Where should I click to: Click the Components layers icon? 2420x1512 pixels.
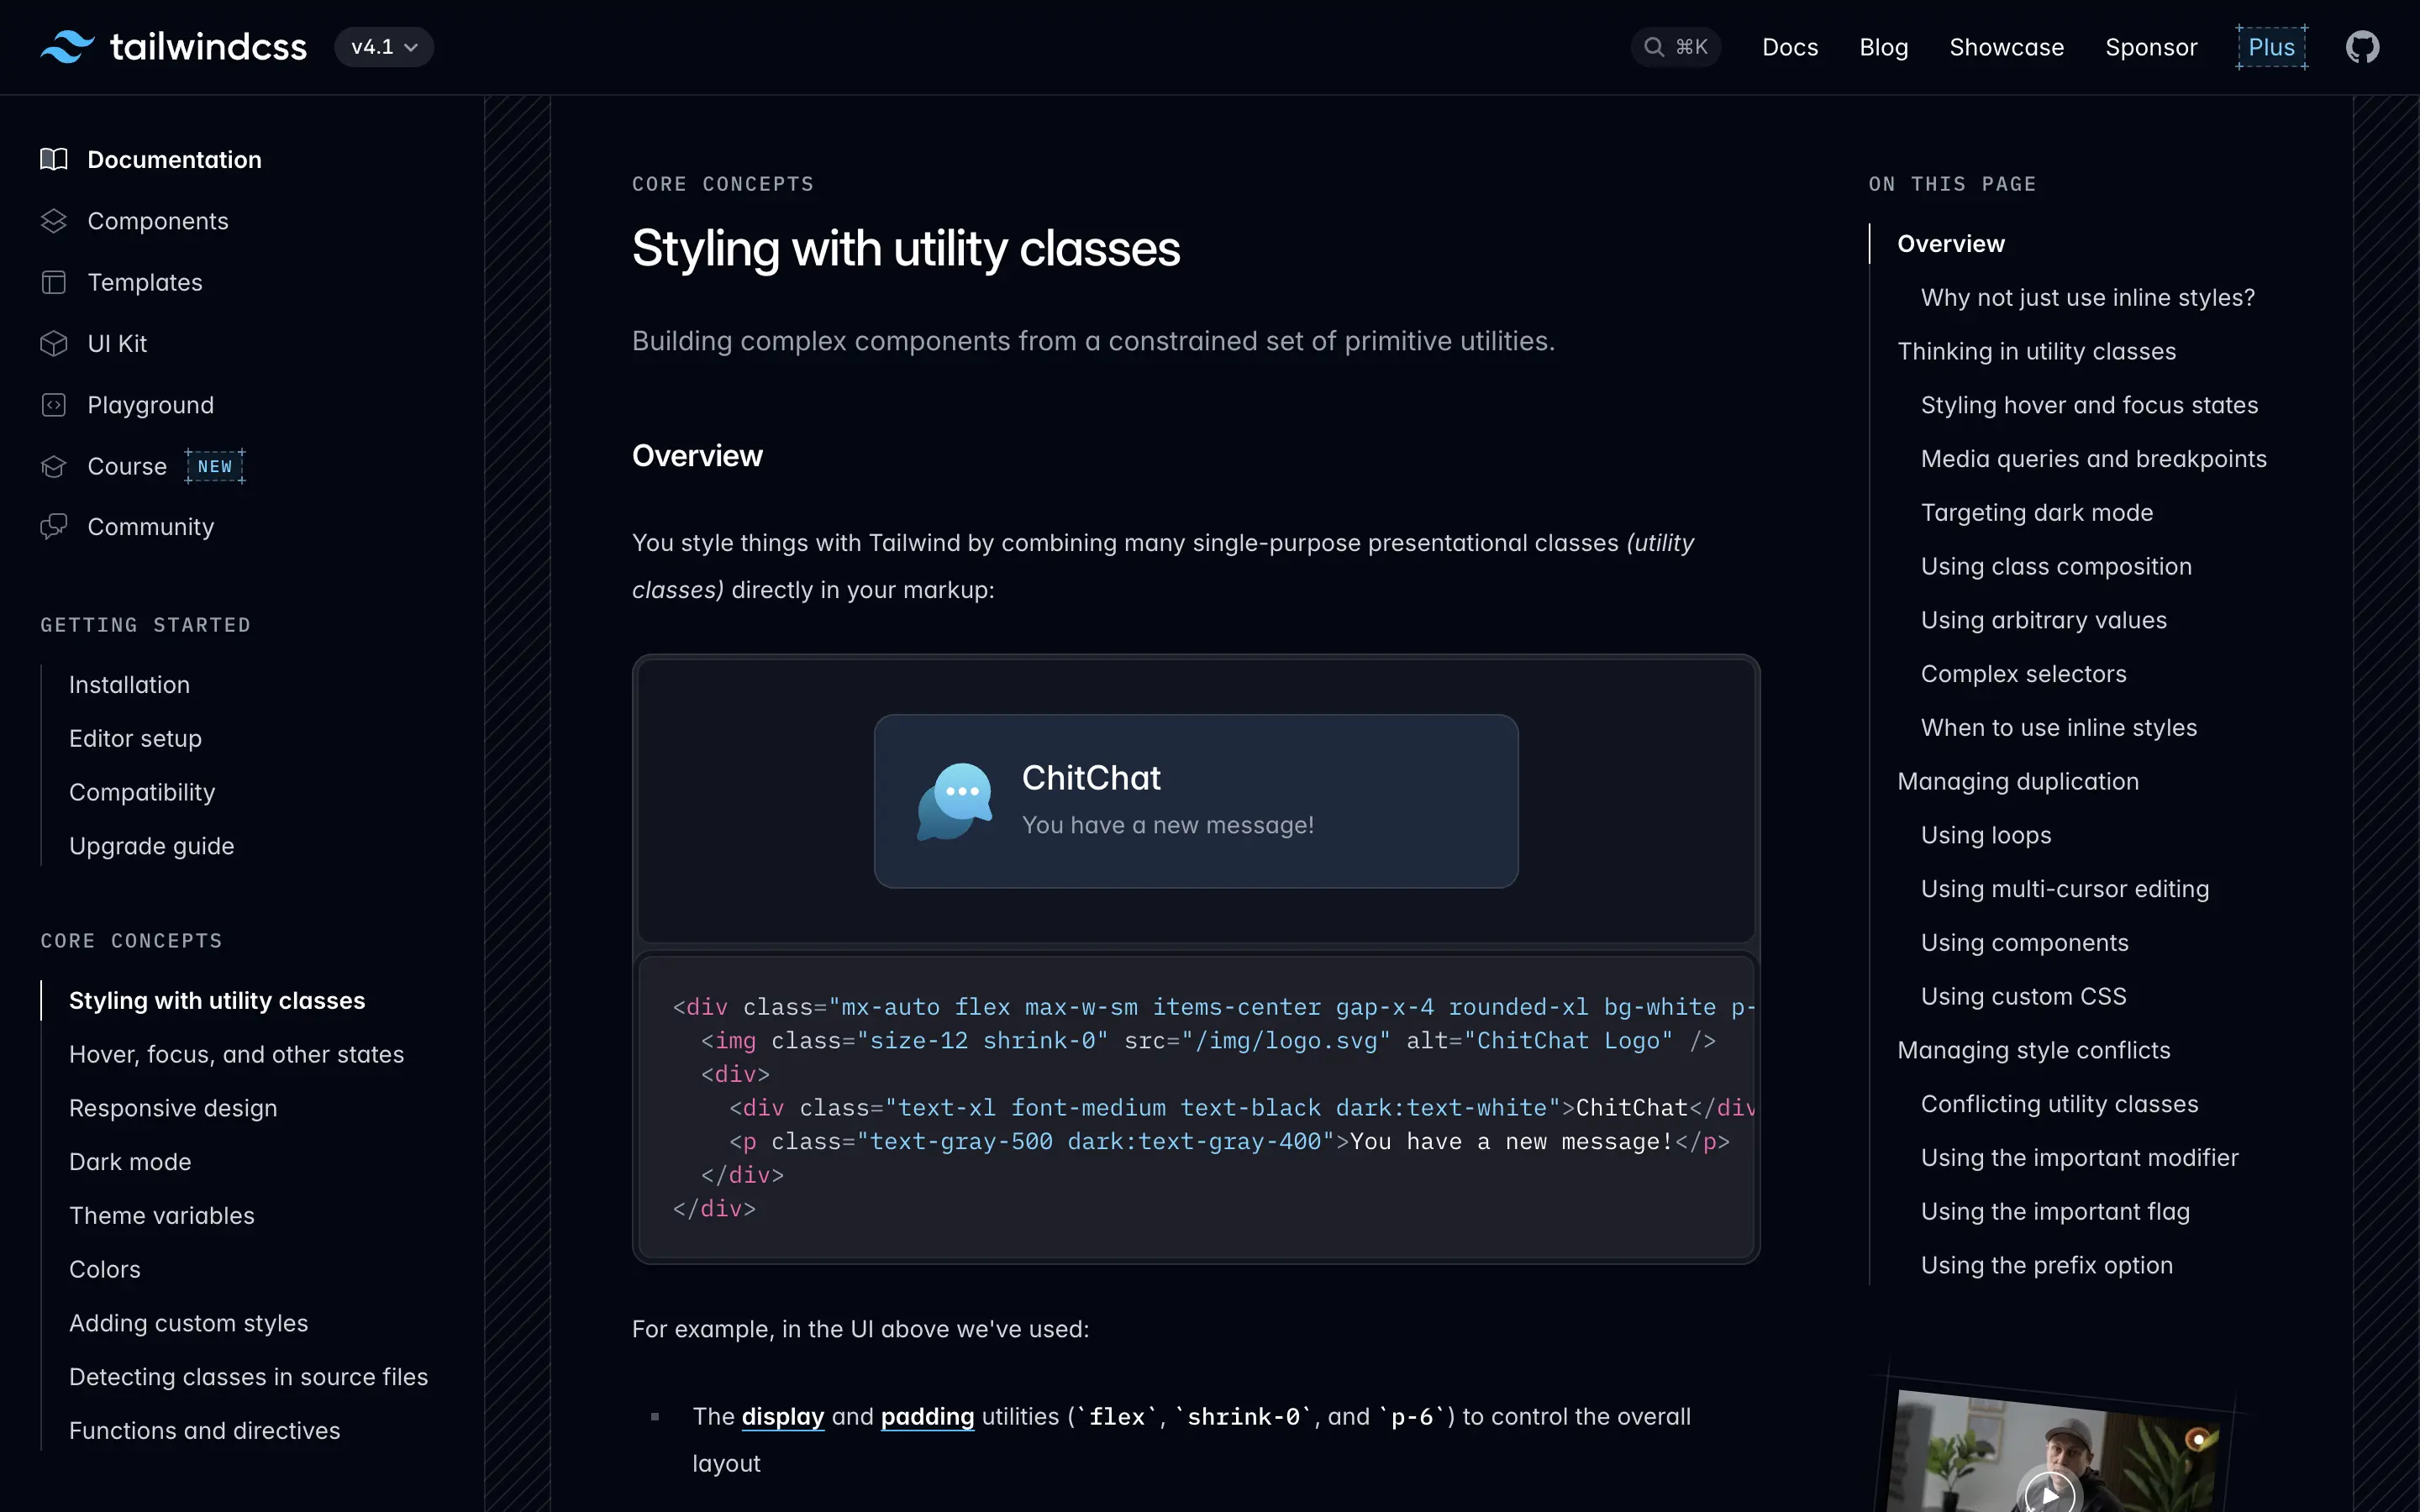click(54, 221)
